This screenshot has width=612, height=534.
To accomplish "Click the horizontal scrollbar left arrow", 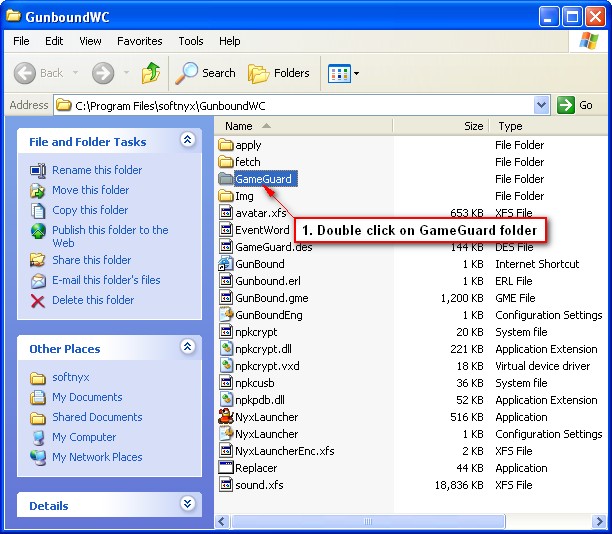I will point(222,522).
